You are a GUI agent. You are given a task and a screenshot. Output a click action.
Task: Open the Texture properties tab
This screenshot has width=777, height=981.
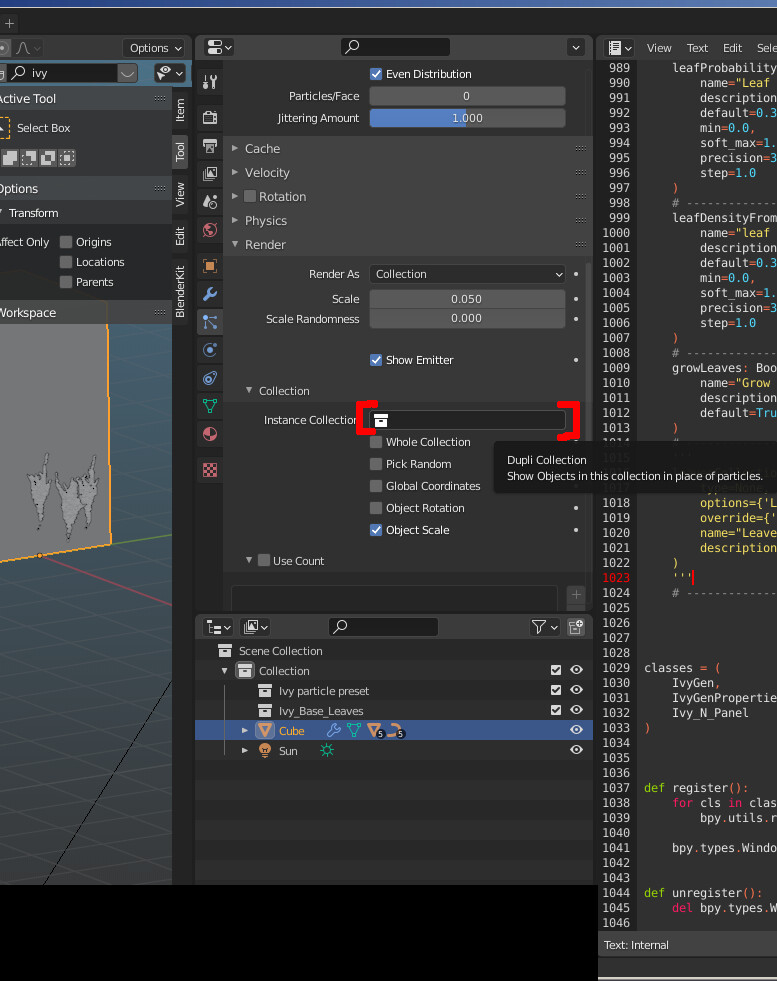[x=210, y=470]
